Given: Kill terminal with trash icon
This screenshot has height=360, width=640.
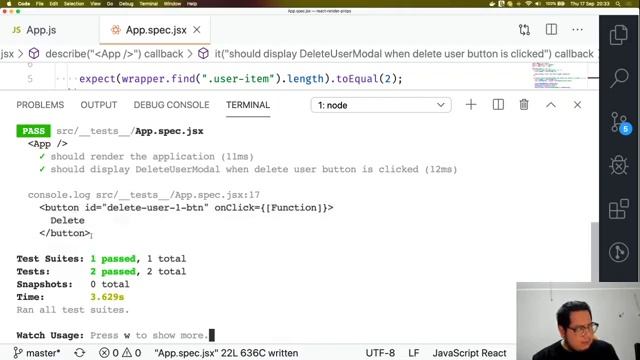Looking at the screenshot, I should [x=524, y=105].
